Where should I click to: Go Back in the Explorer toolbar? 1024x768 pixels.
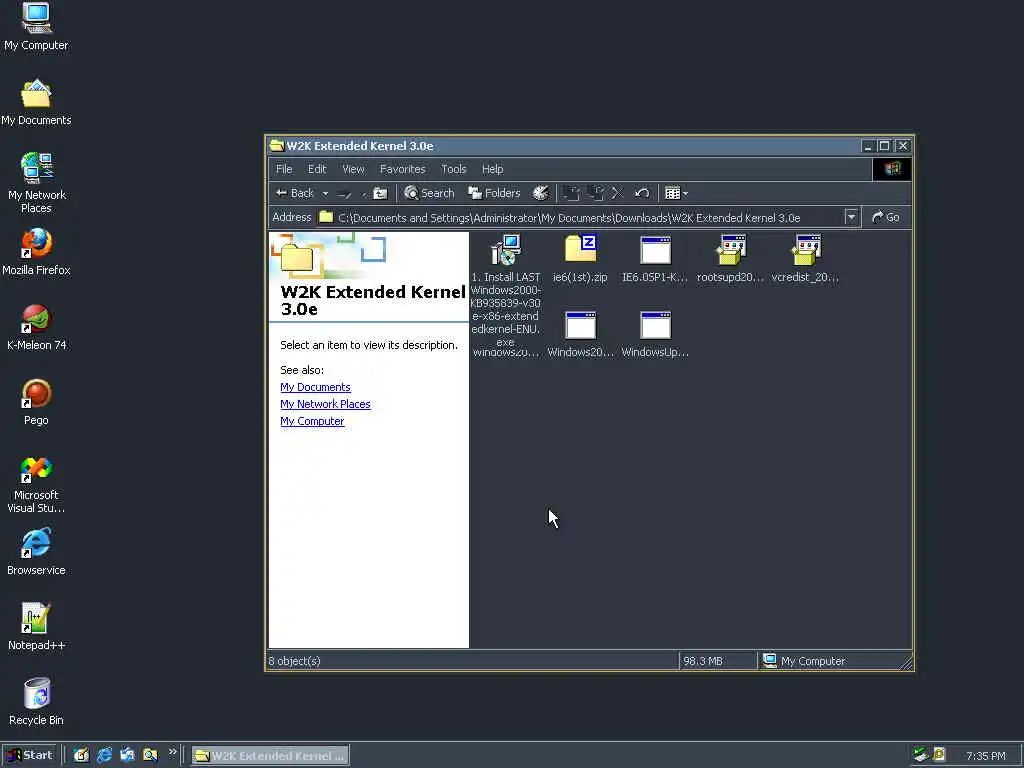pyautogui.click(x=295, y=193)
